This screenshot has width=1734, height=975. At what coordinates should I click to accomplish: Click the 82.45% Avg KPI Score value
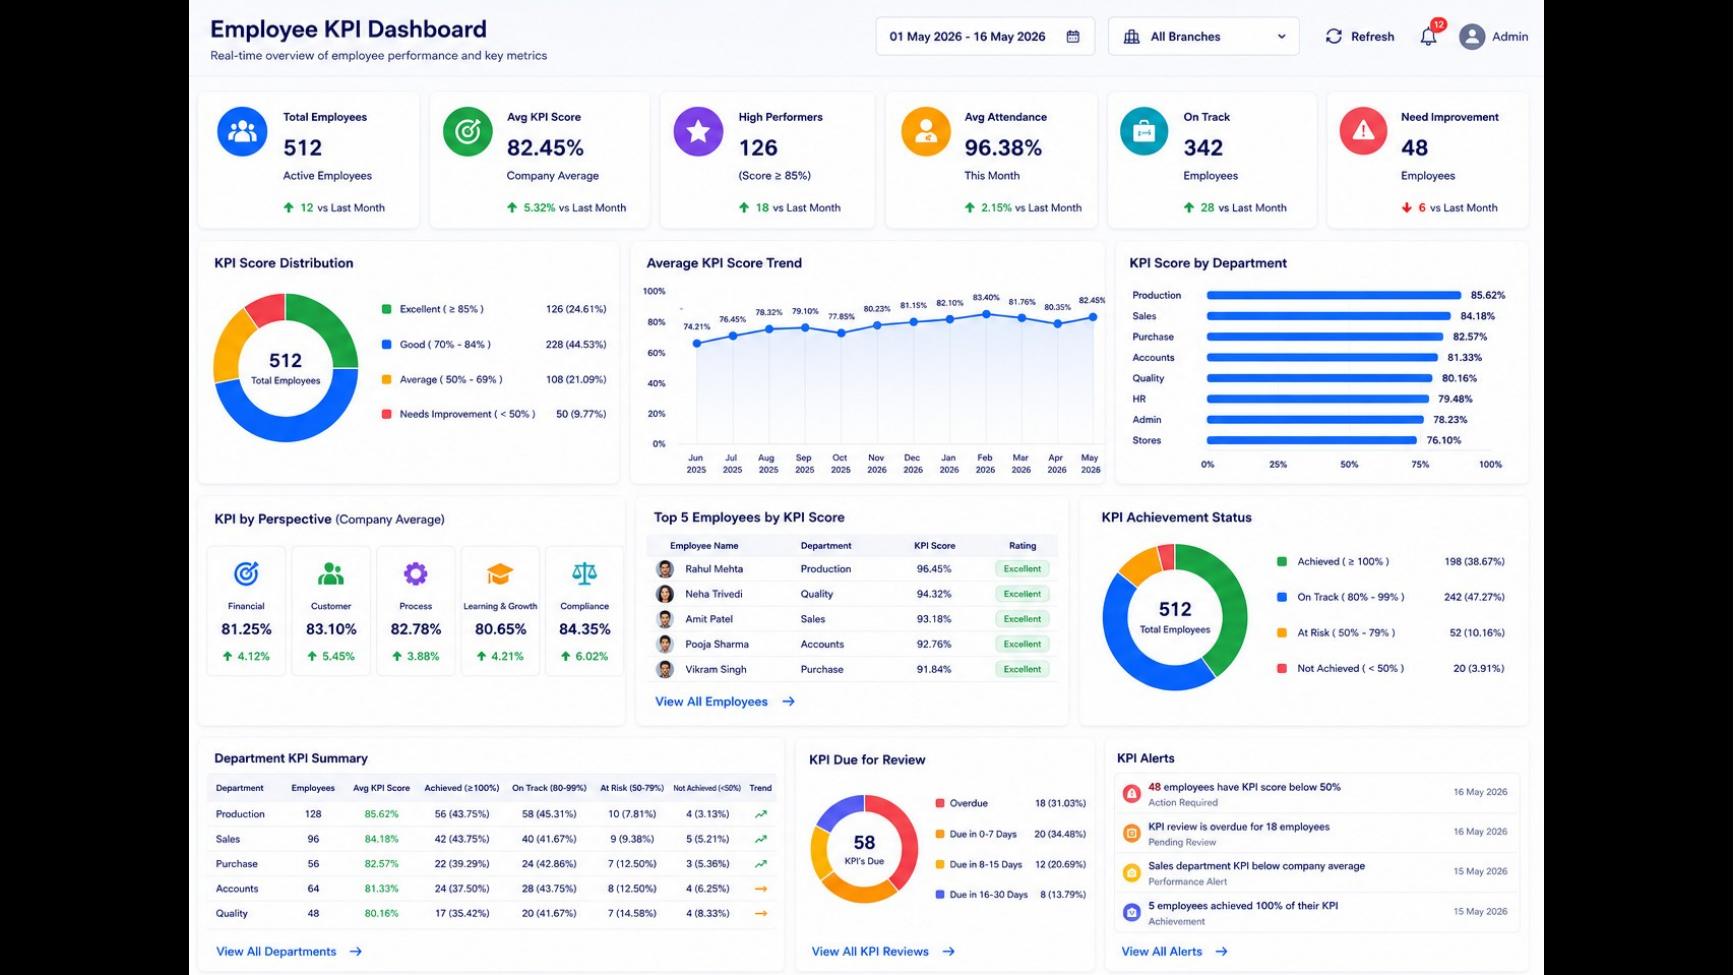point(545,148)
